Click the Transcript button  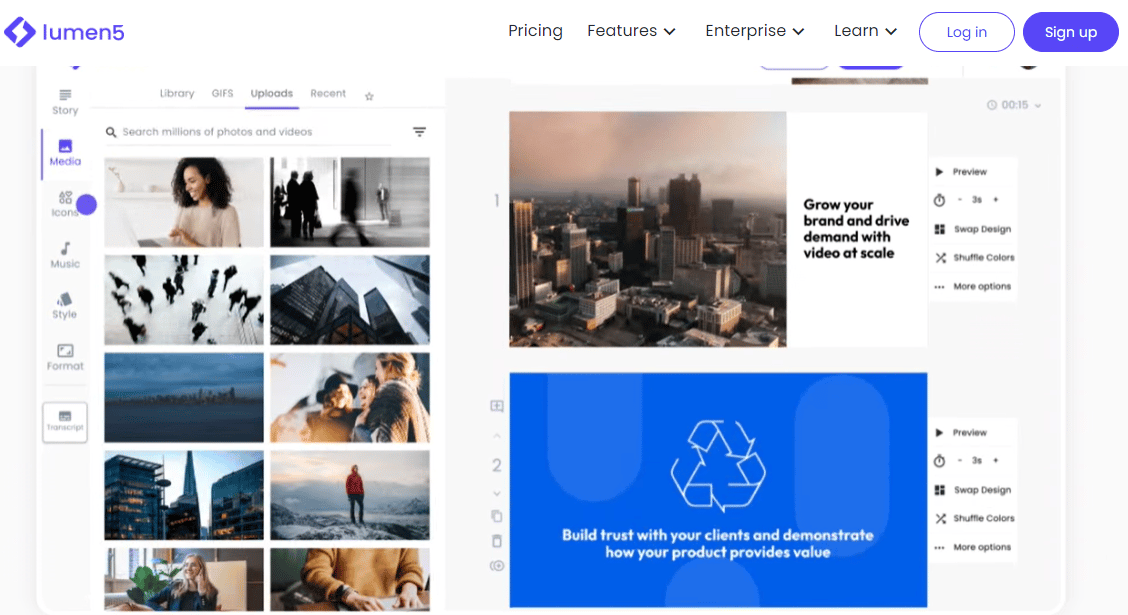(65, 422)
